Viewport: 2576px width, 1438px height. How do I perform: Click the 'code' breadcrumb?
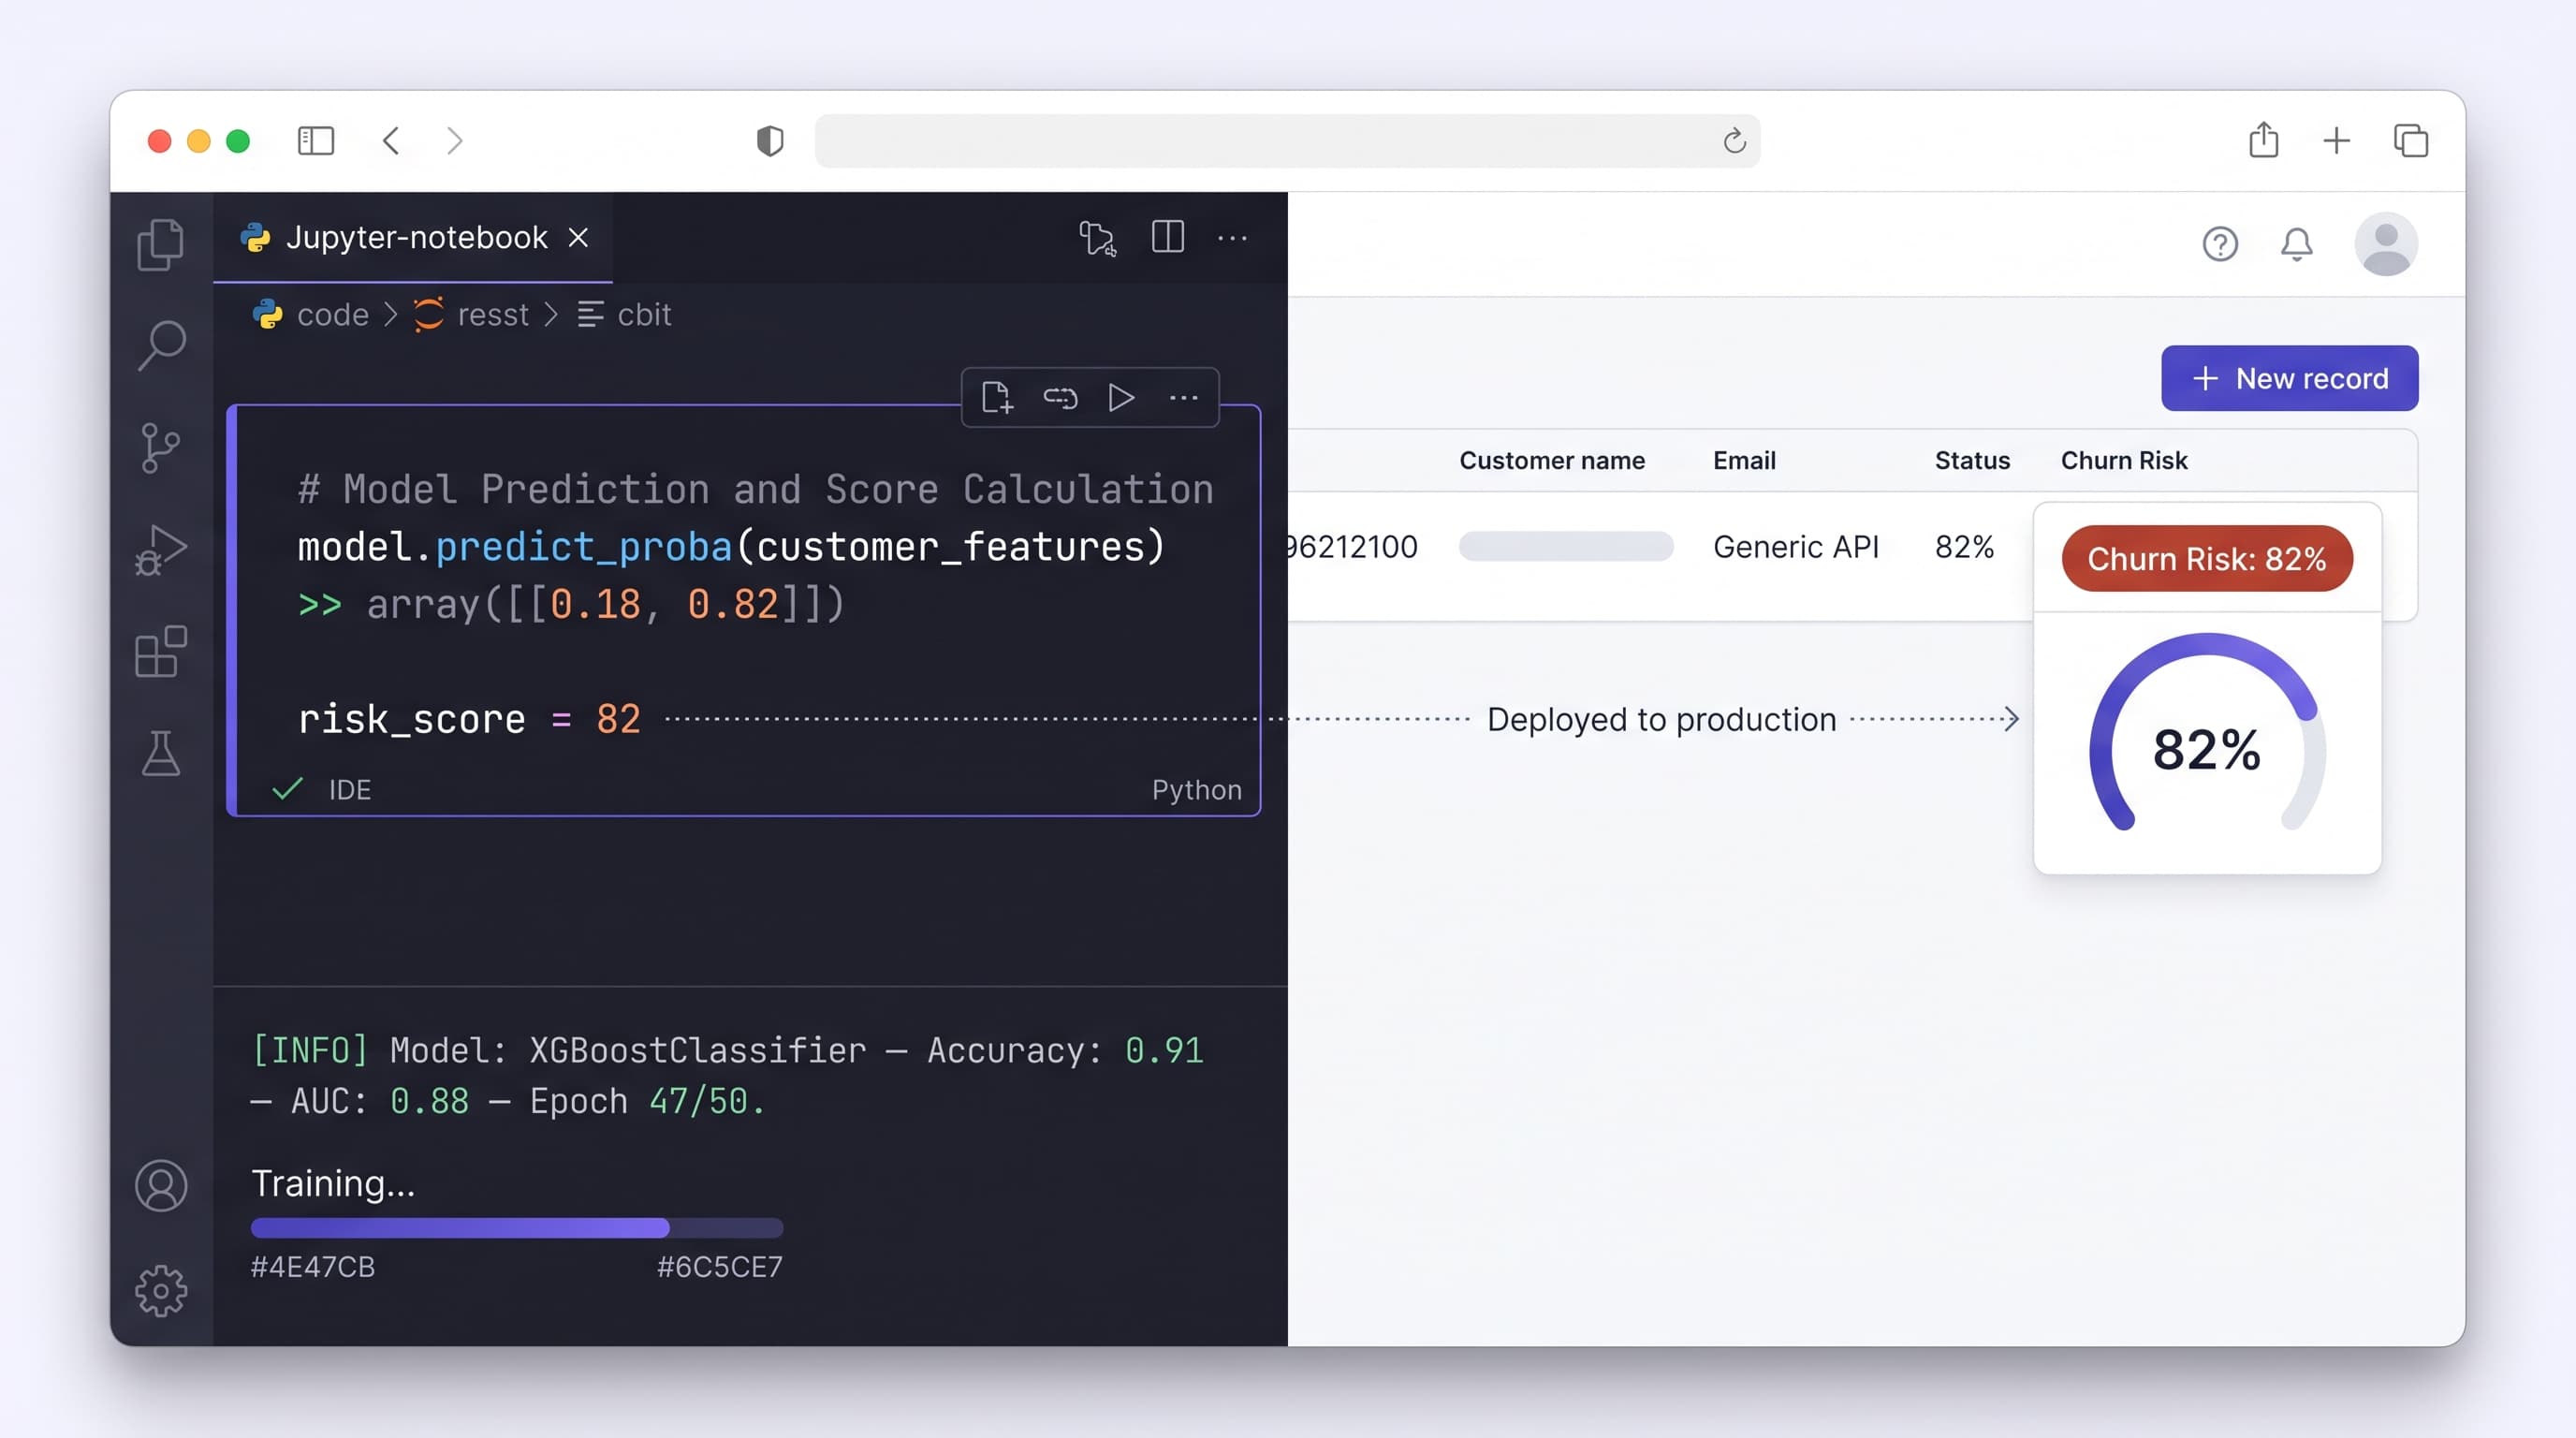click(x=333, y=315)
